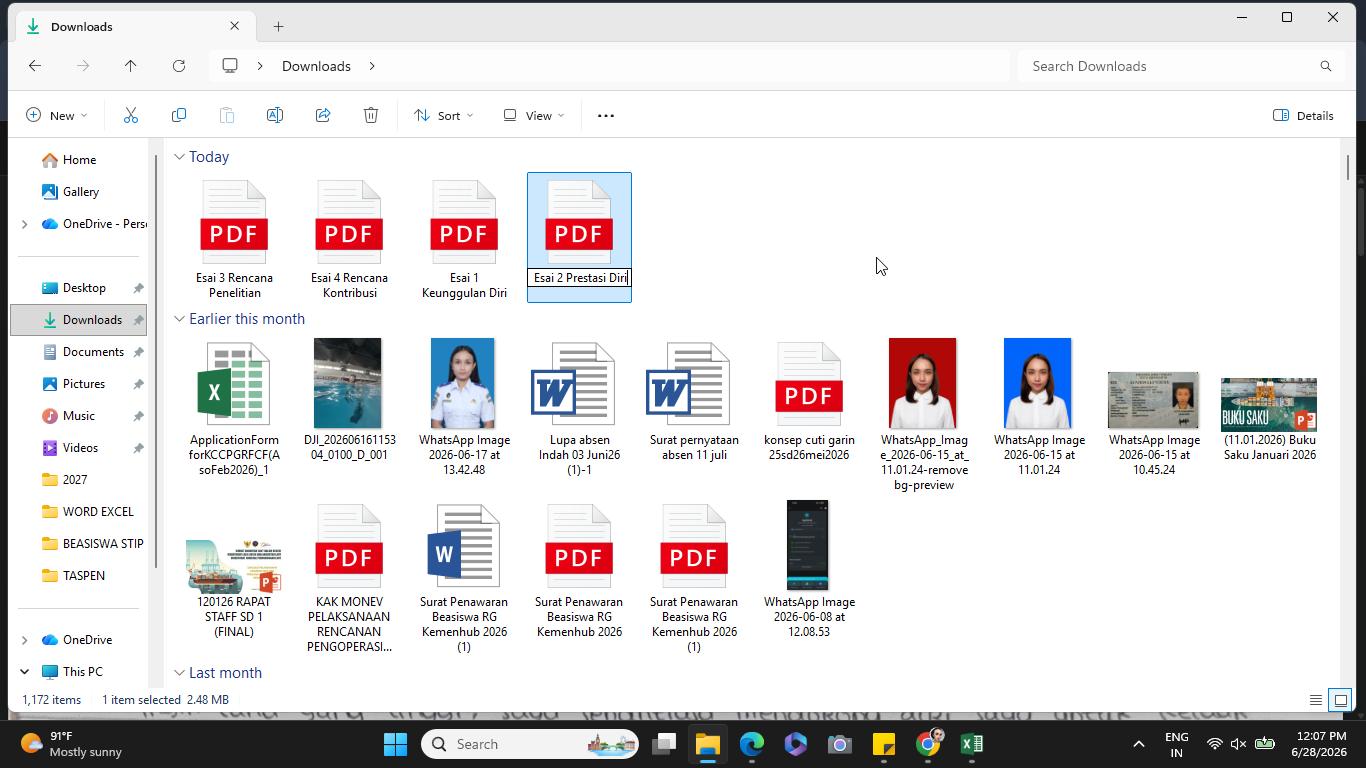Click the file rename text box
This screenshot has height=768, width=1366.
579,278
